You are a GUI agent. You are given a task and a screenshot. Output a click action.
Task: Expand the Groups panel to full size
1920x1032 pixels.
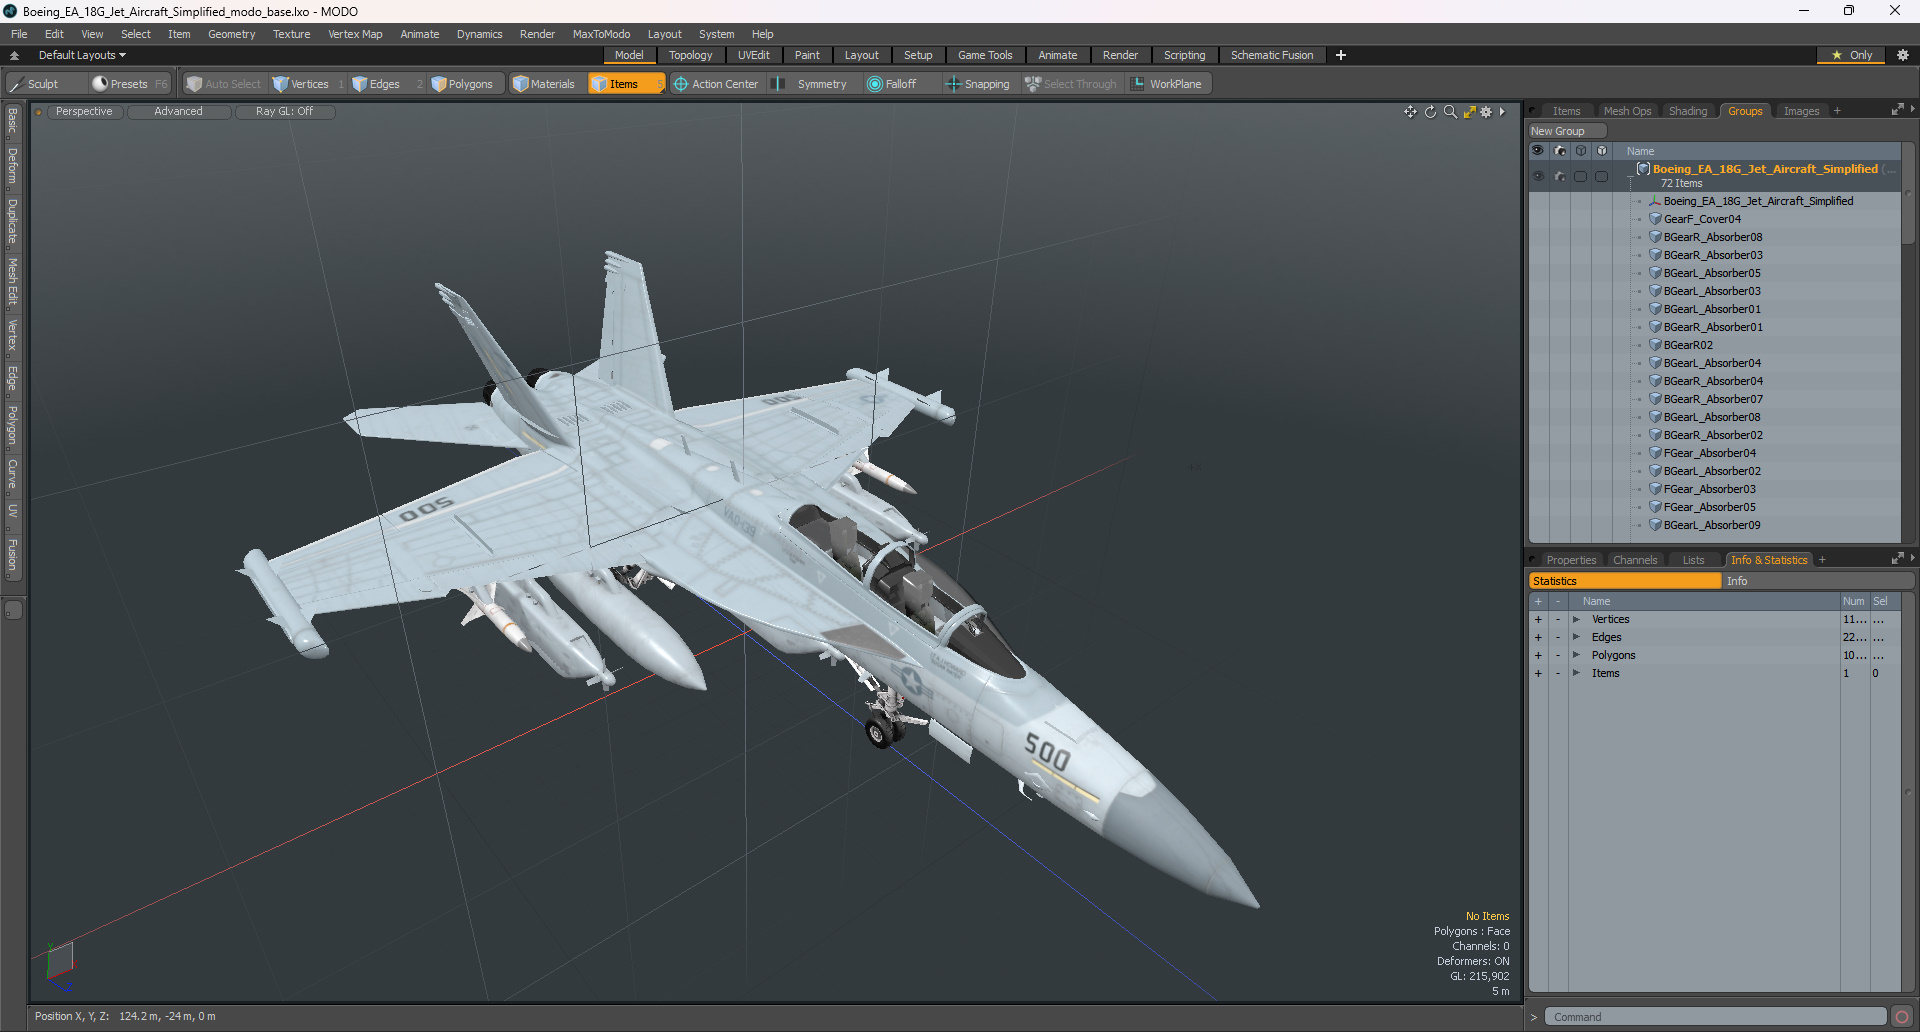(x=1898, y=110)
